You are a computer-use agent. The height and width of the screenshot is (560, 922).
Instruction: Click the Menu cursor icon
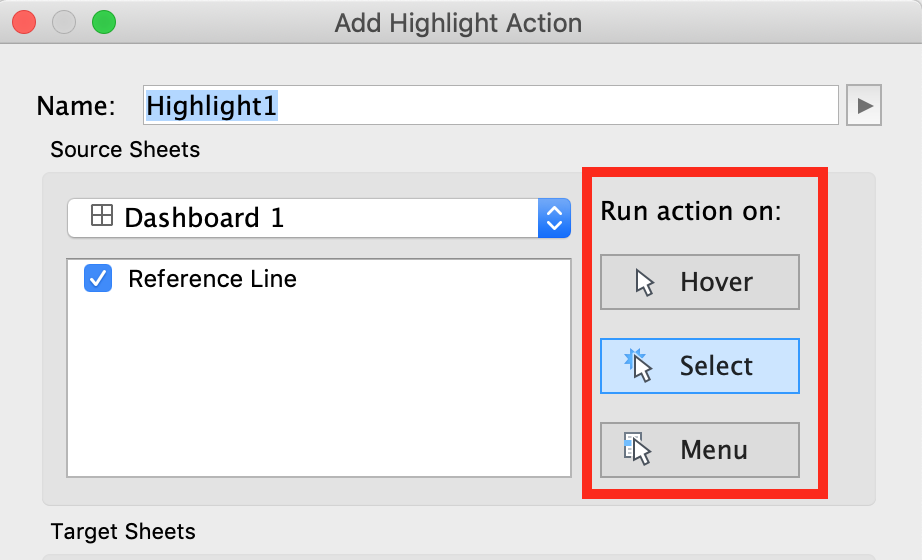coord(637,450)
